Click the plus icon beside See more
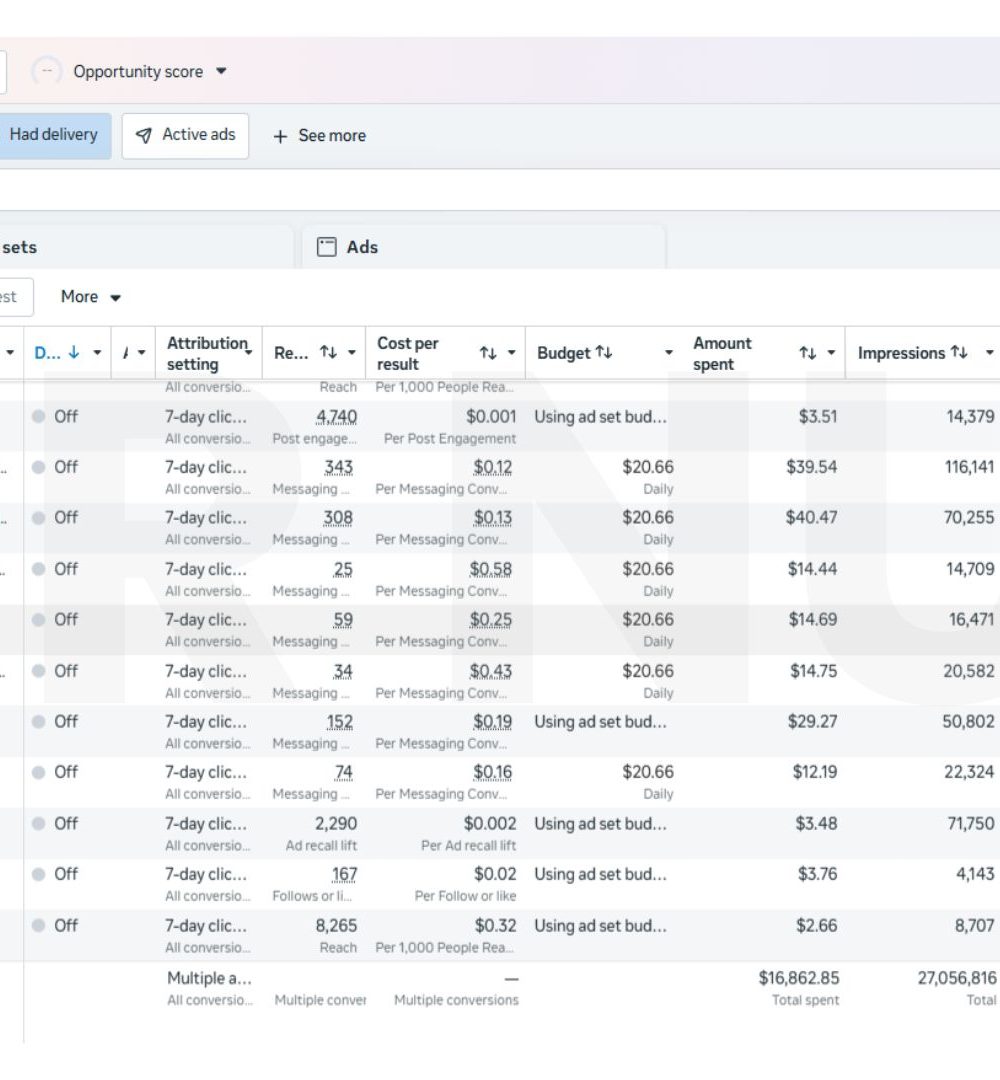Viewport: 1000px width, 1080px height. pos(280,136)
